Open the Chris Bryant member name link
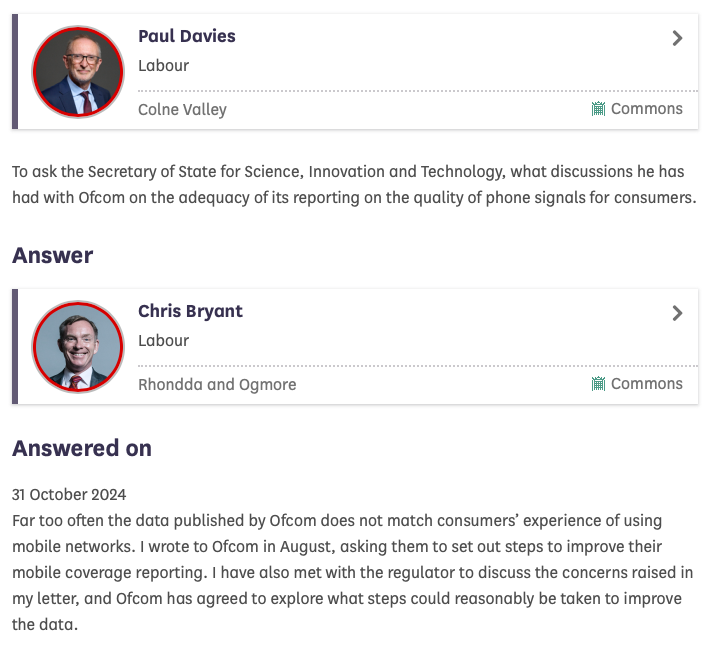713x650 pixels. click(190, 311)
